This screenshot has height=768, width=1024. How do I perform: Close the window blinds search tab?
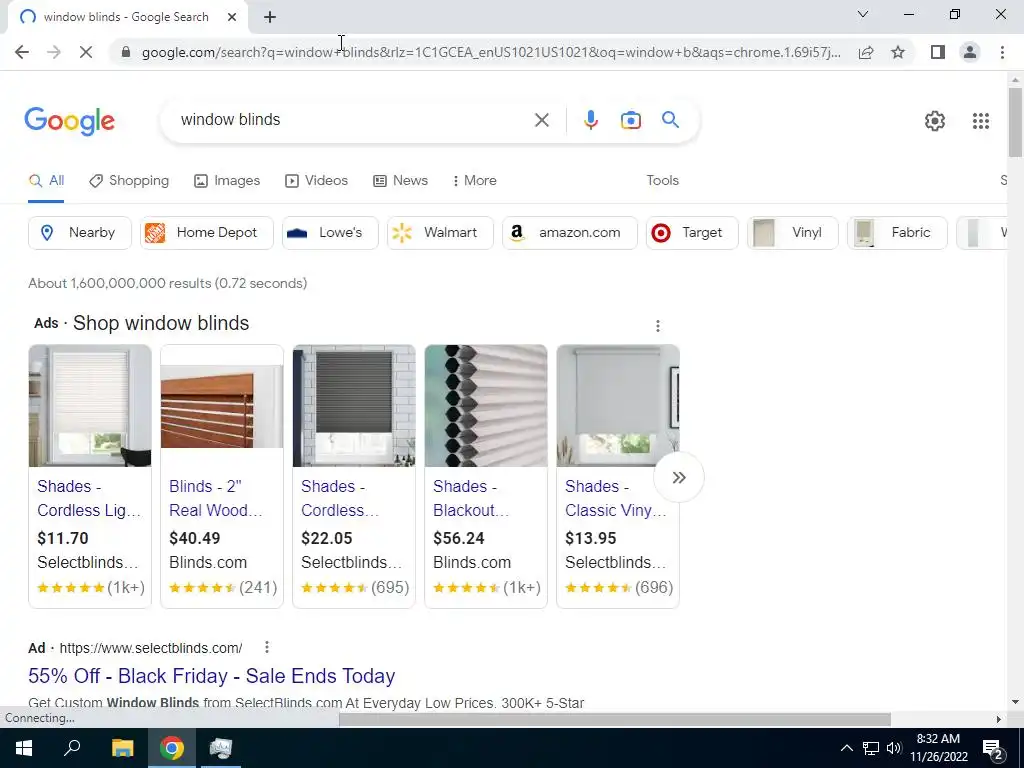pyautogui.click(x=232, y=18)
